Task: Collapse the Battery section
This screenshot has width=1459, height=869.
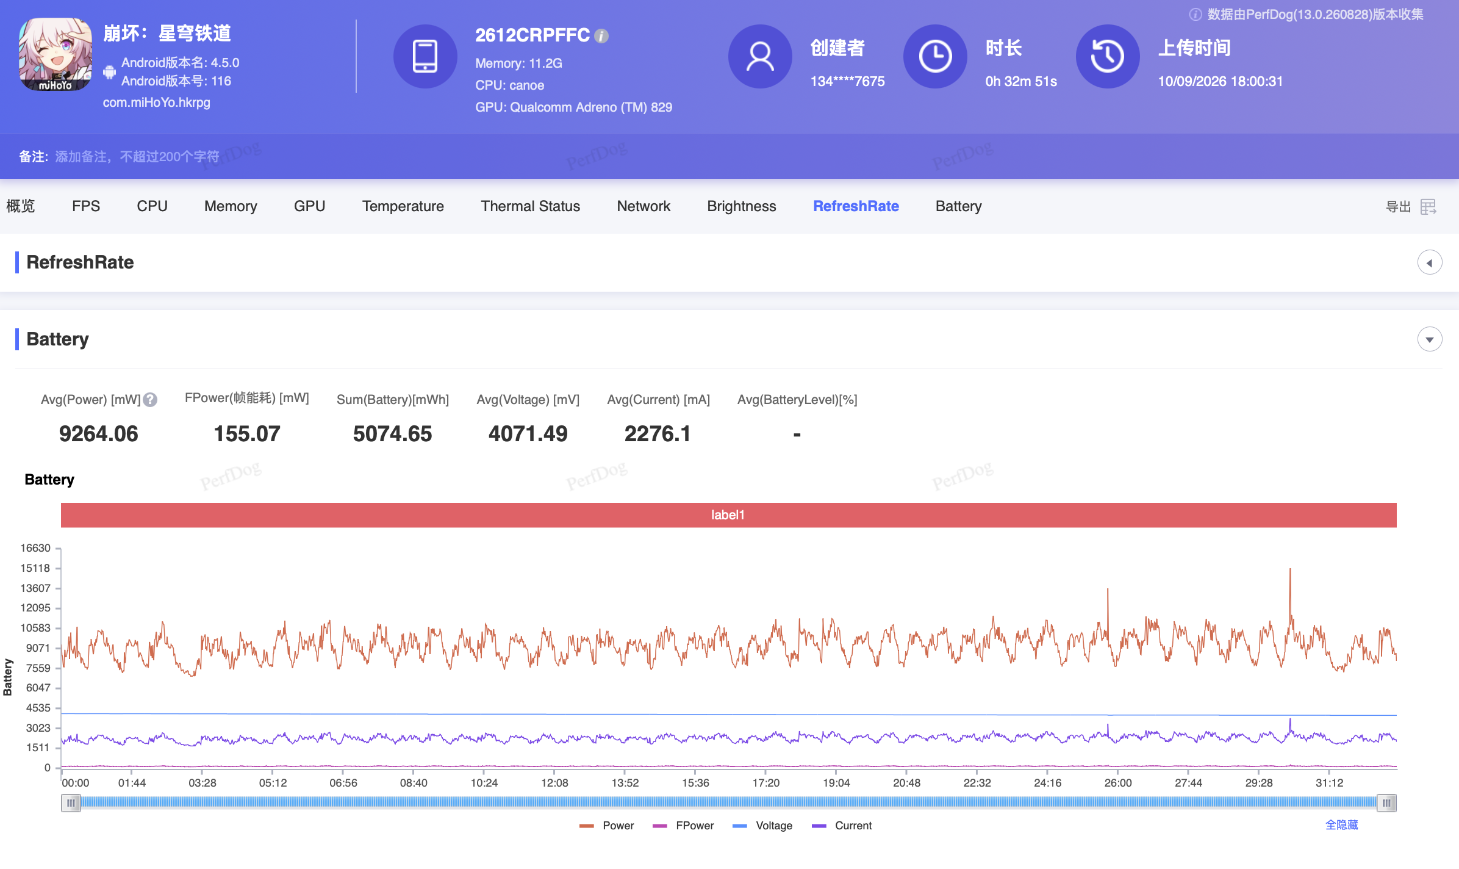Action: [x=1429, y=340]
